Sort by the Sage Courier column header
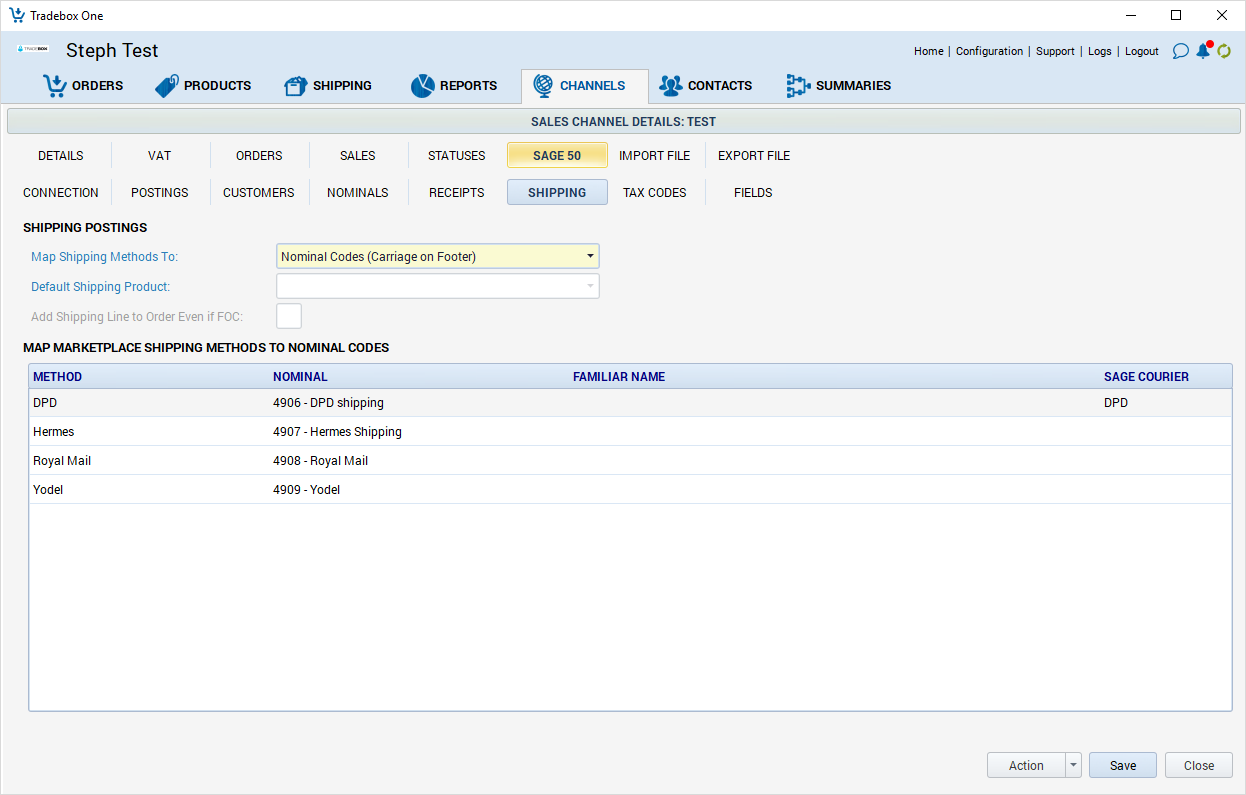This screenshot has width=1246, height=795. pos(1146,377)
